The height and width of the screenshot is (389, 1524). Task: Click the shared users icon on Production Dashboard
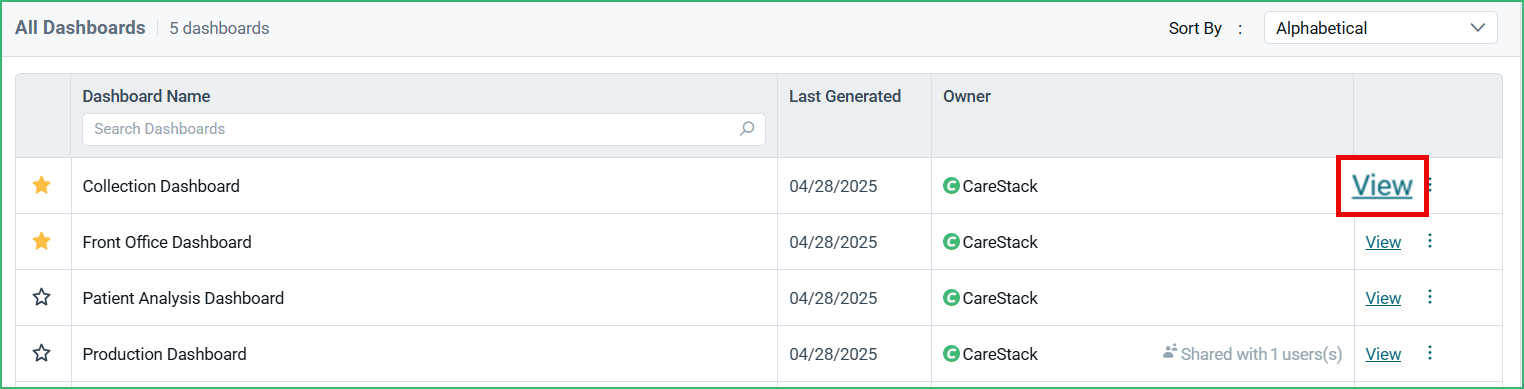[1170, 352]
